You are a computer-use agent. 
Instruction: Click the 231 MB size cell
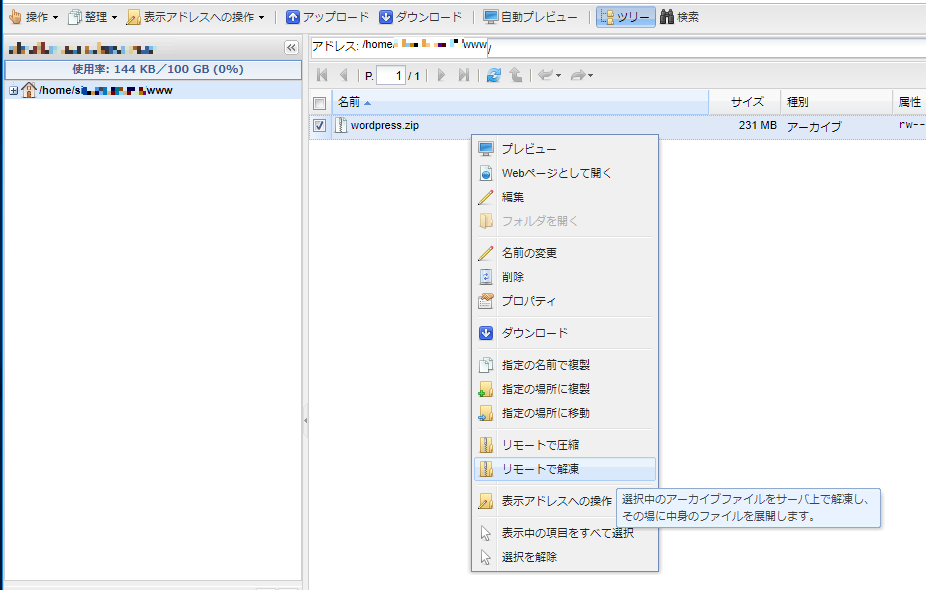pos(758,125)
